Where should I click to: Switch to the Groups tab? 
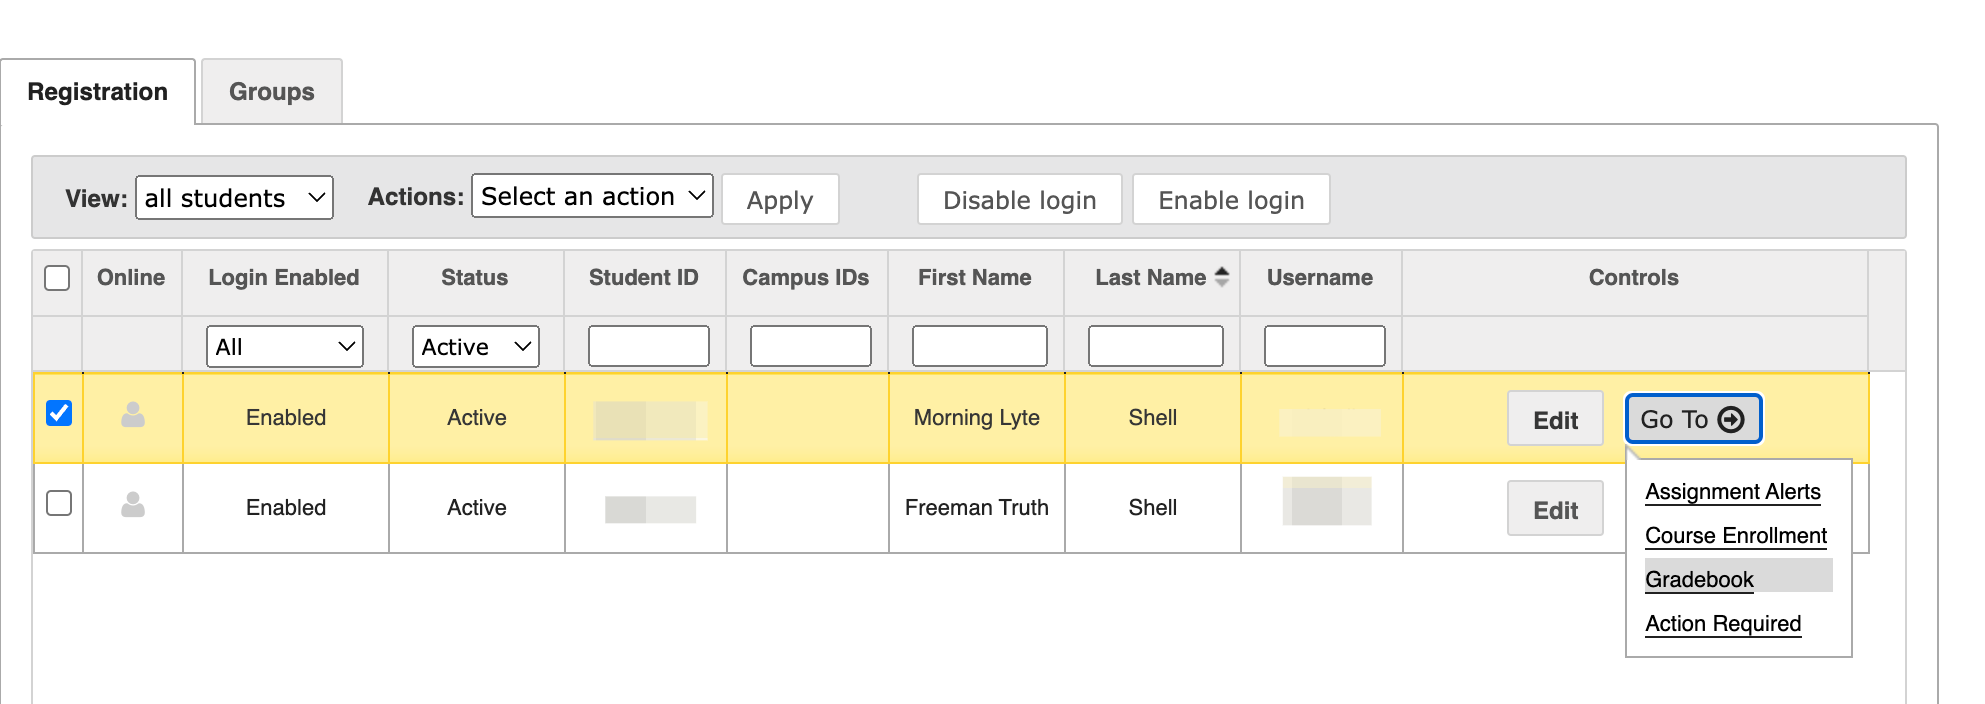tap(272, 92)
